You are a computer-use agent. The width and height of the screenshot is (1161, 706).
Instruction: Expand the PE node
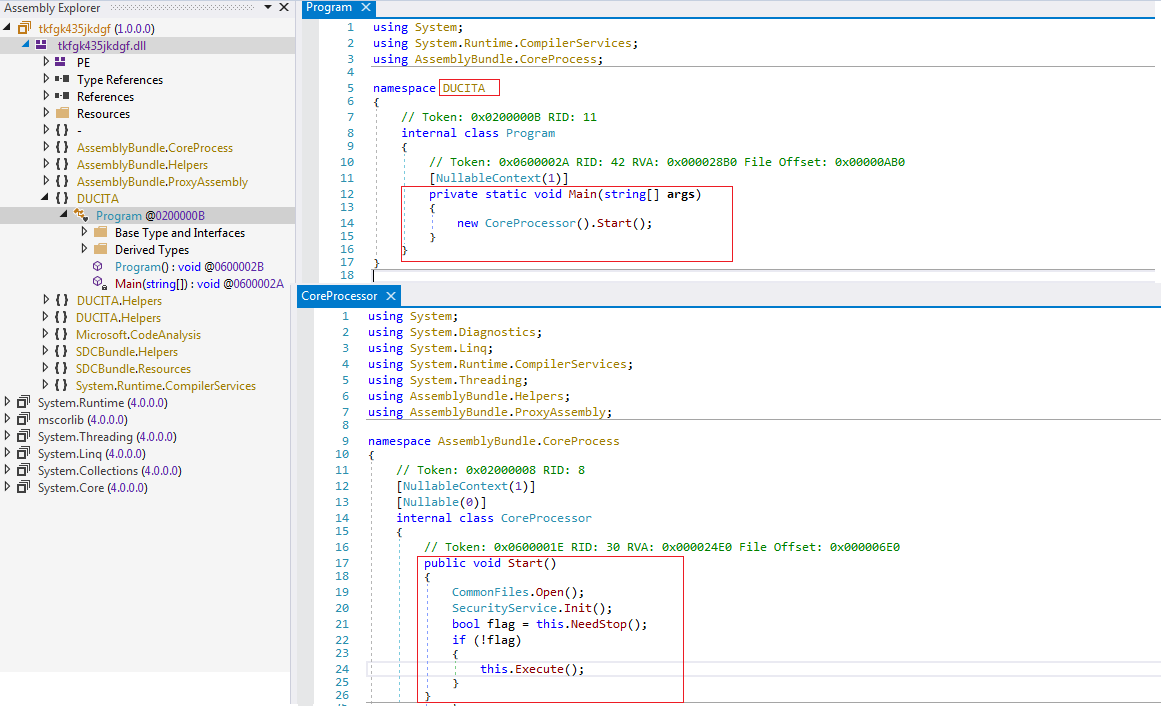click(46, 61)
